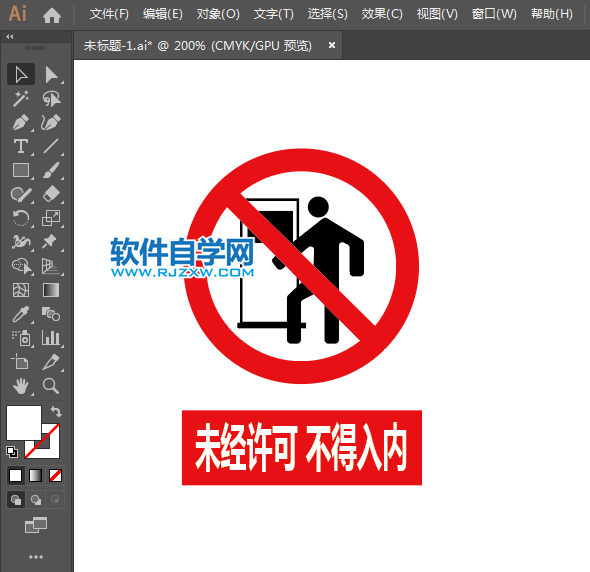Select the Mesh tool
Screen dimensions: 590x572
click(x=21, y=290)
